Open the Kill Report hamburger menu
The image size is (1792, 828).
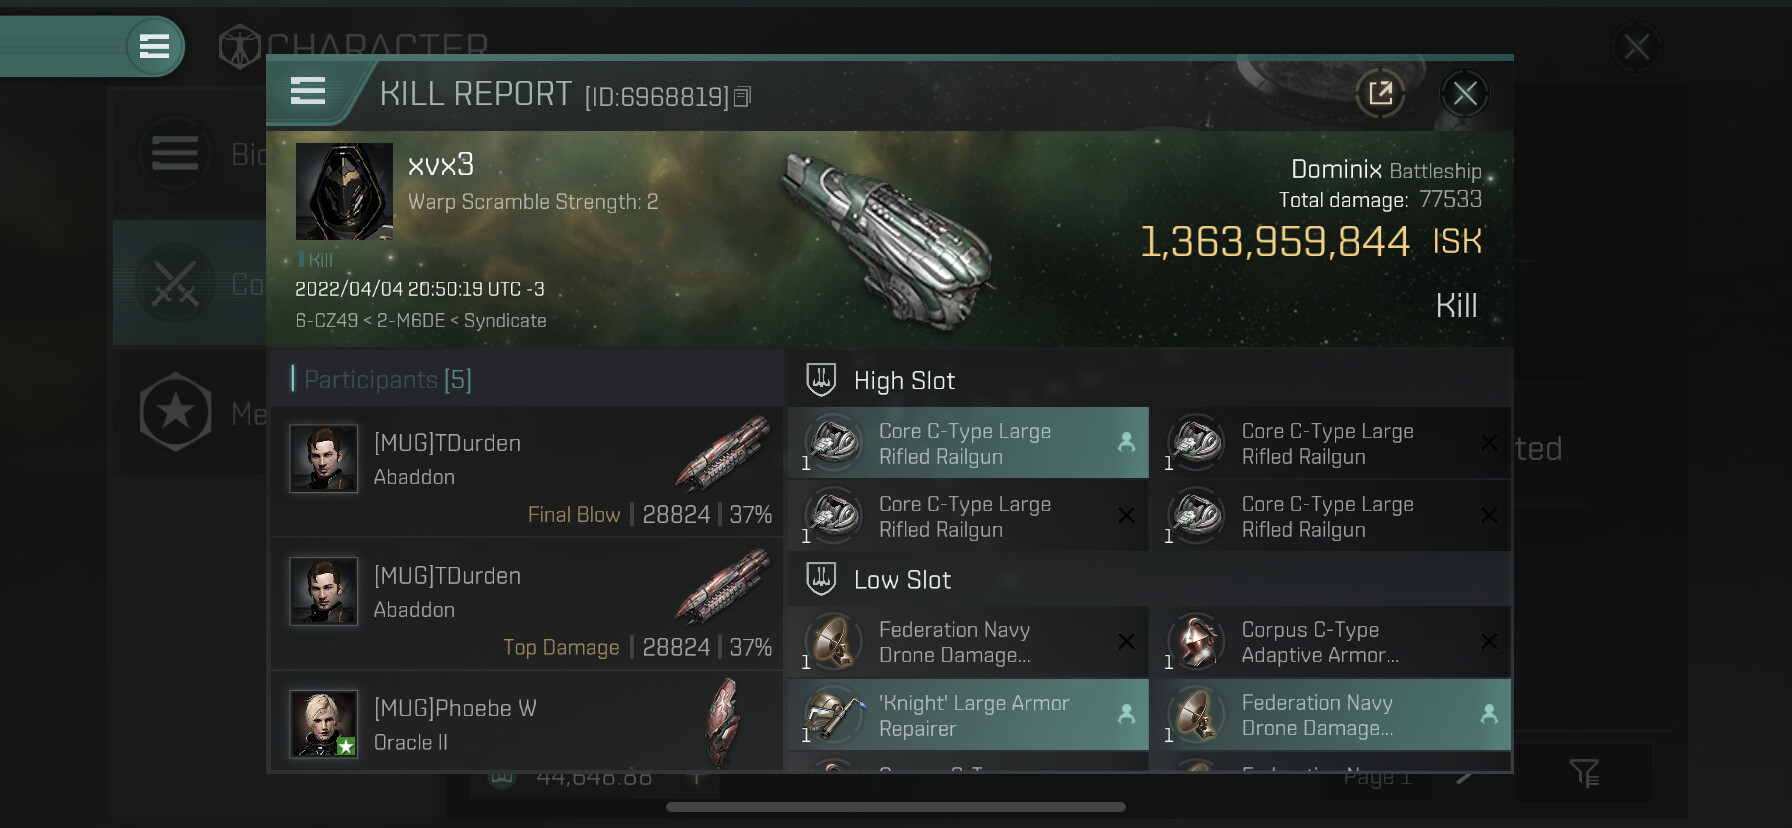(x=308, y=92)
